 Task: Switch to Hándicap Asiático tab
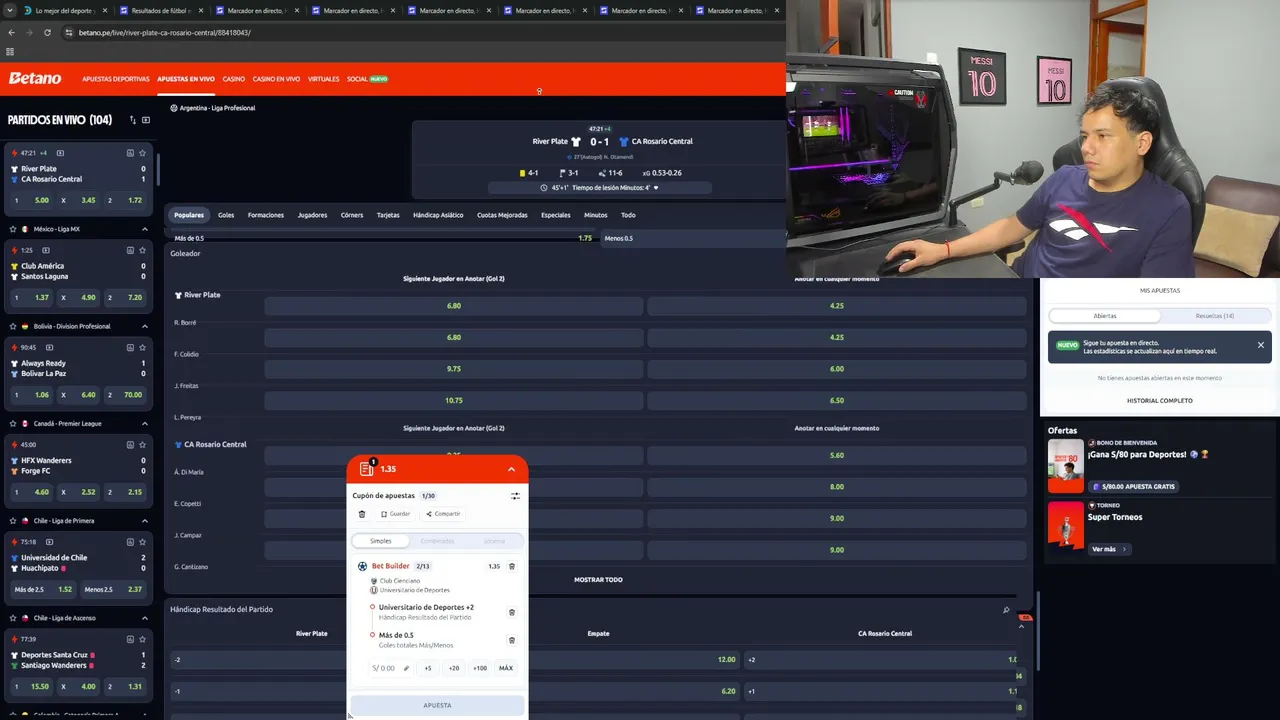pyautogui.click(x=438, y=215)
